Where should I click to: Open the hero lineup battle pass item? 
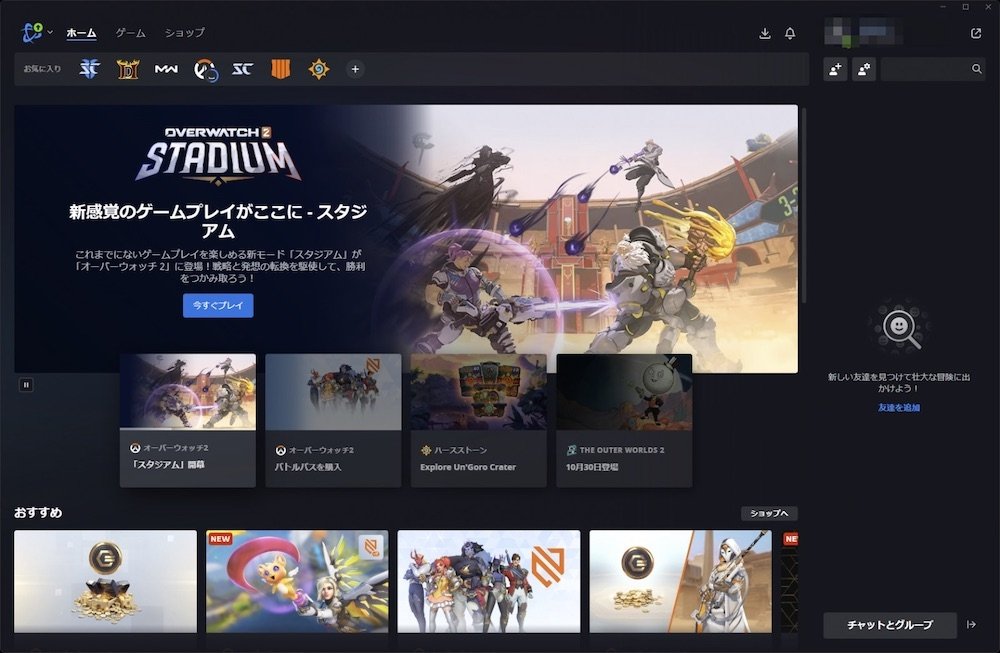pos(489,582)
